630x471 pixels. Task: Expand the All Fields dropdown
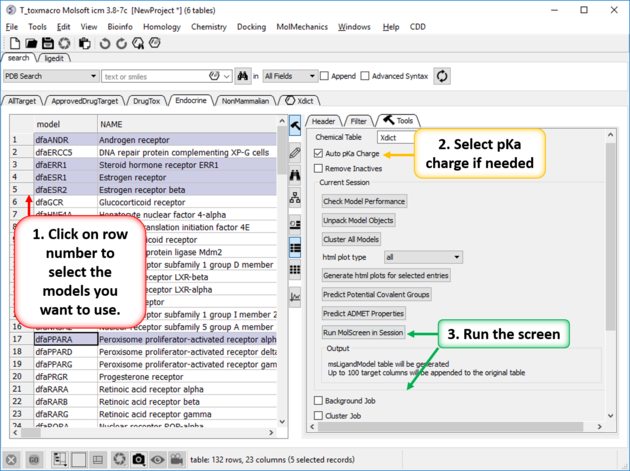click(288, 76)
